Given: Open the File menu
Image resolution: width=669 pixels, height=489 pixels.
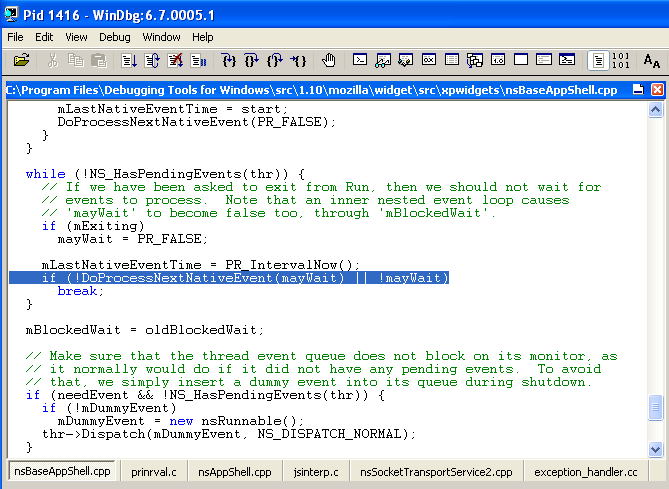Looking at the screenshot, I should [x=15, y=37].
